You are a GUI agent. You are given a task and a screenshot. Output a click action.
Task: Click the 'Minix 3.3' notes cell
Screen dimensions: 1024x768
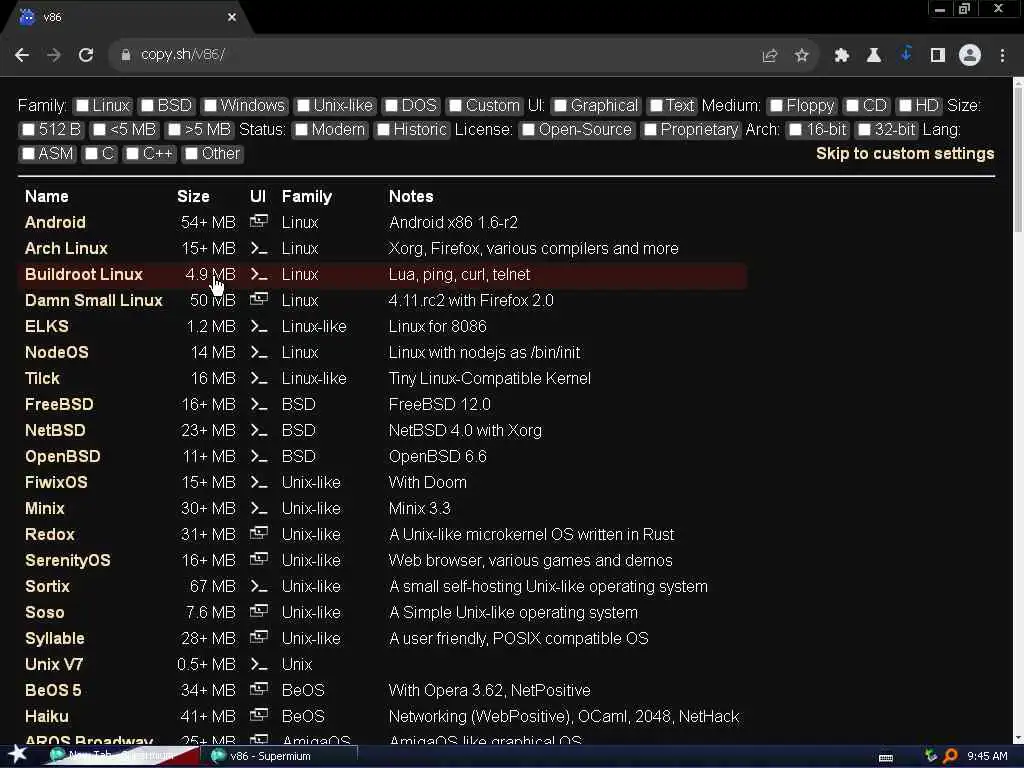(419, 508)
